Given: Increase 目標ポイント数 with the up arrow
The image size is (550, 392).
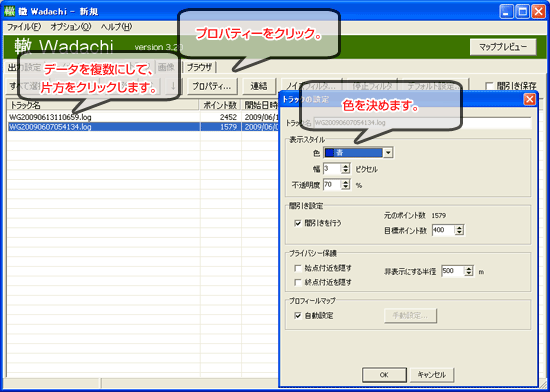Looking at the screenshot, I should pyautogui.click(x=460, y=228).
